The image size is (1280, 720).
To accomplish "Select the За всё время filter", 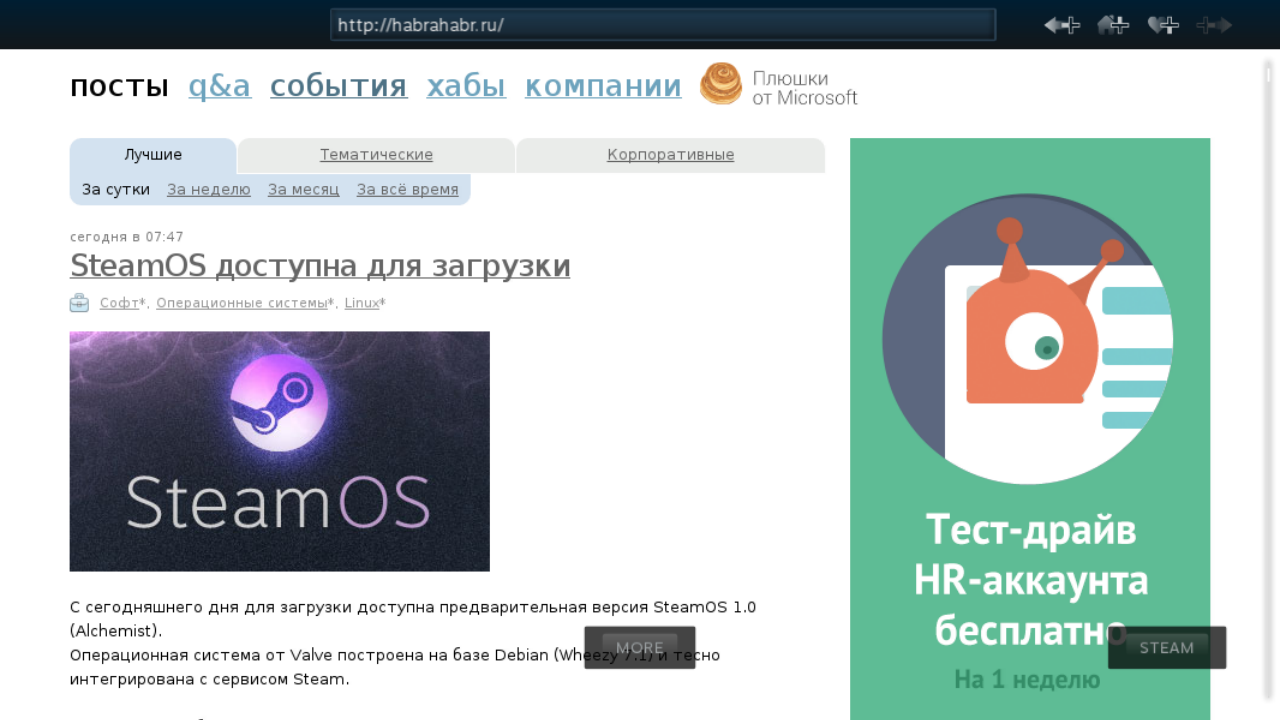I will tap(408, 189).
